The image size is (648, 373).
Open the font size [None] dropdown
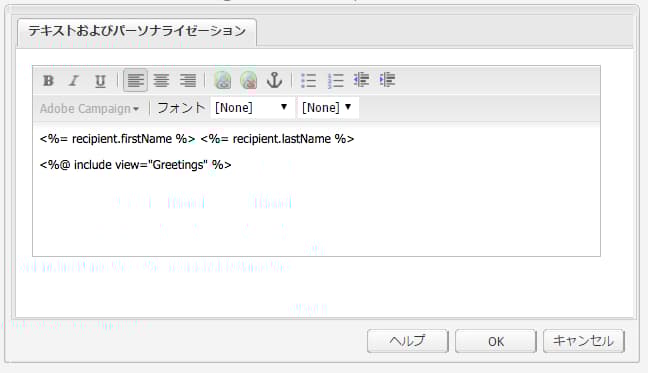click(x=328, y=108)
